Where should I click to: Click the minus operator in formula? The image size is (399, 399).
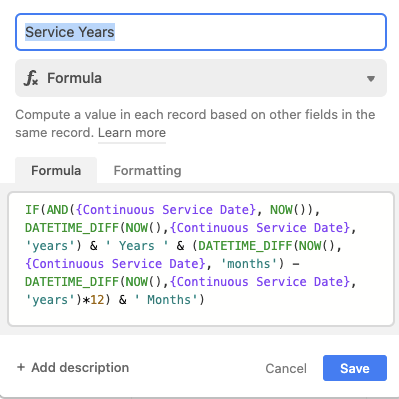(296, 264)
